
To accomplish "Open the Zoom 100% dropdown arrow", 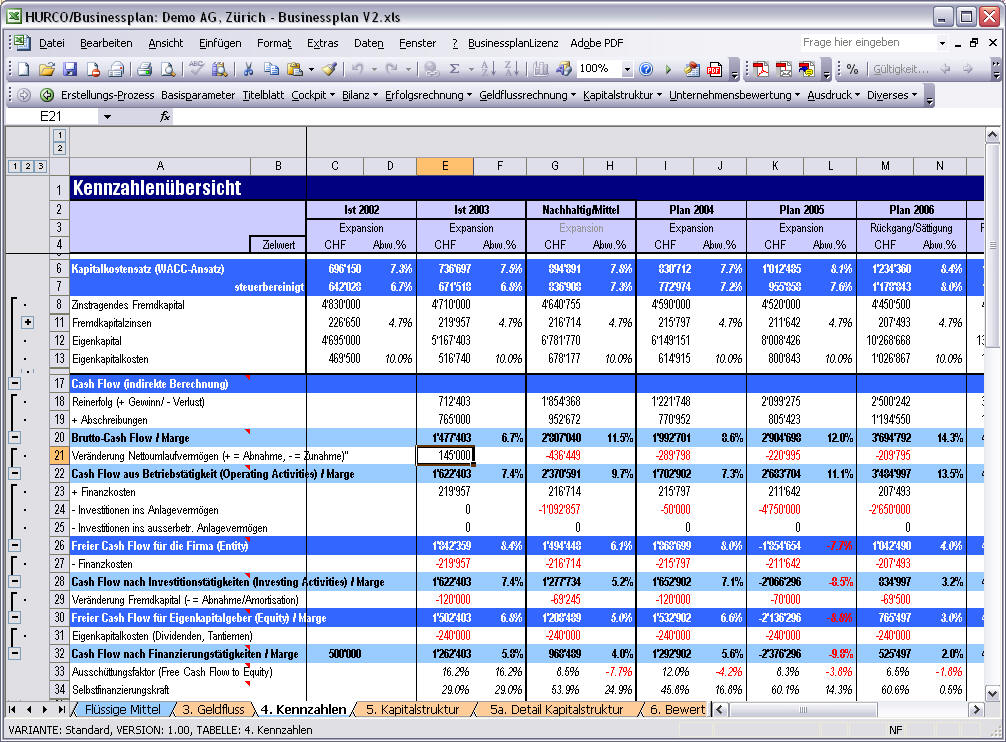I will [627, 69].
